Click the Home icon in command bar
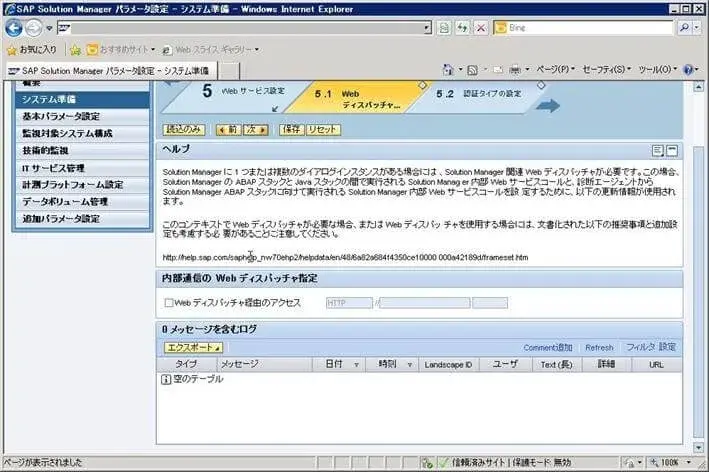This screenshot has width=709, height=472. tap(448, 70)
